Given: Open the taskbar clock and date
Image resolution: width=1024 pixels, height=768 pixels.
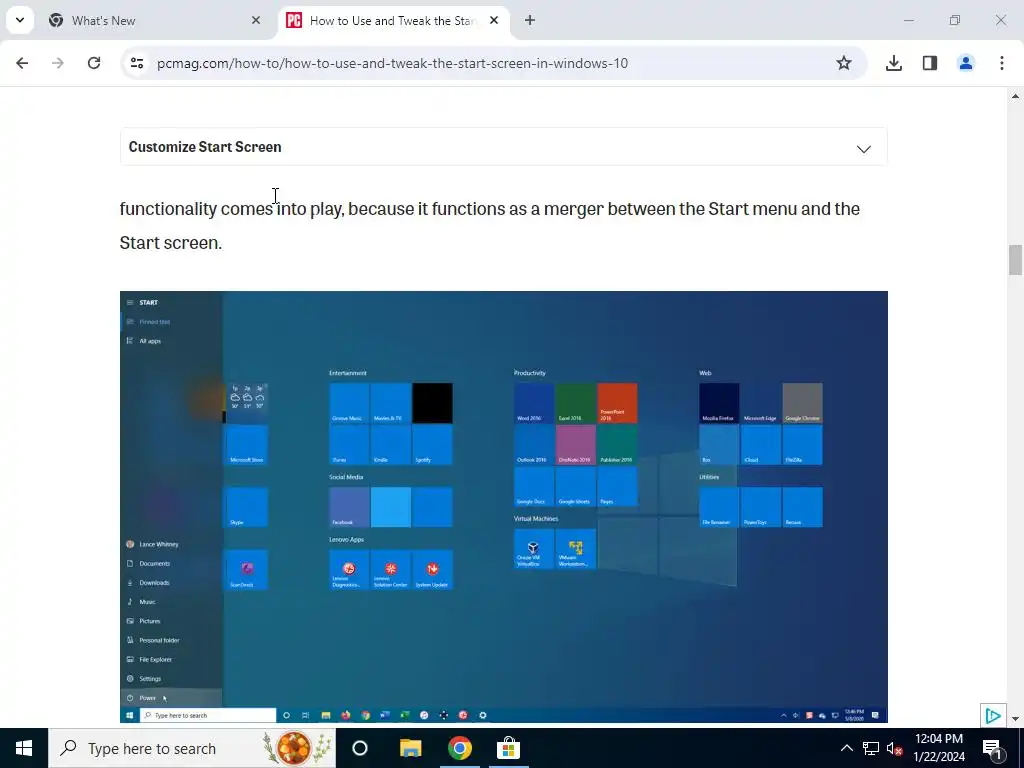Looking at the screenshot, I should coord(939,748).
